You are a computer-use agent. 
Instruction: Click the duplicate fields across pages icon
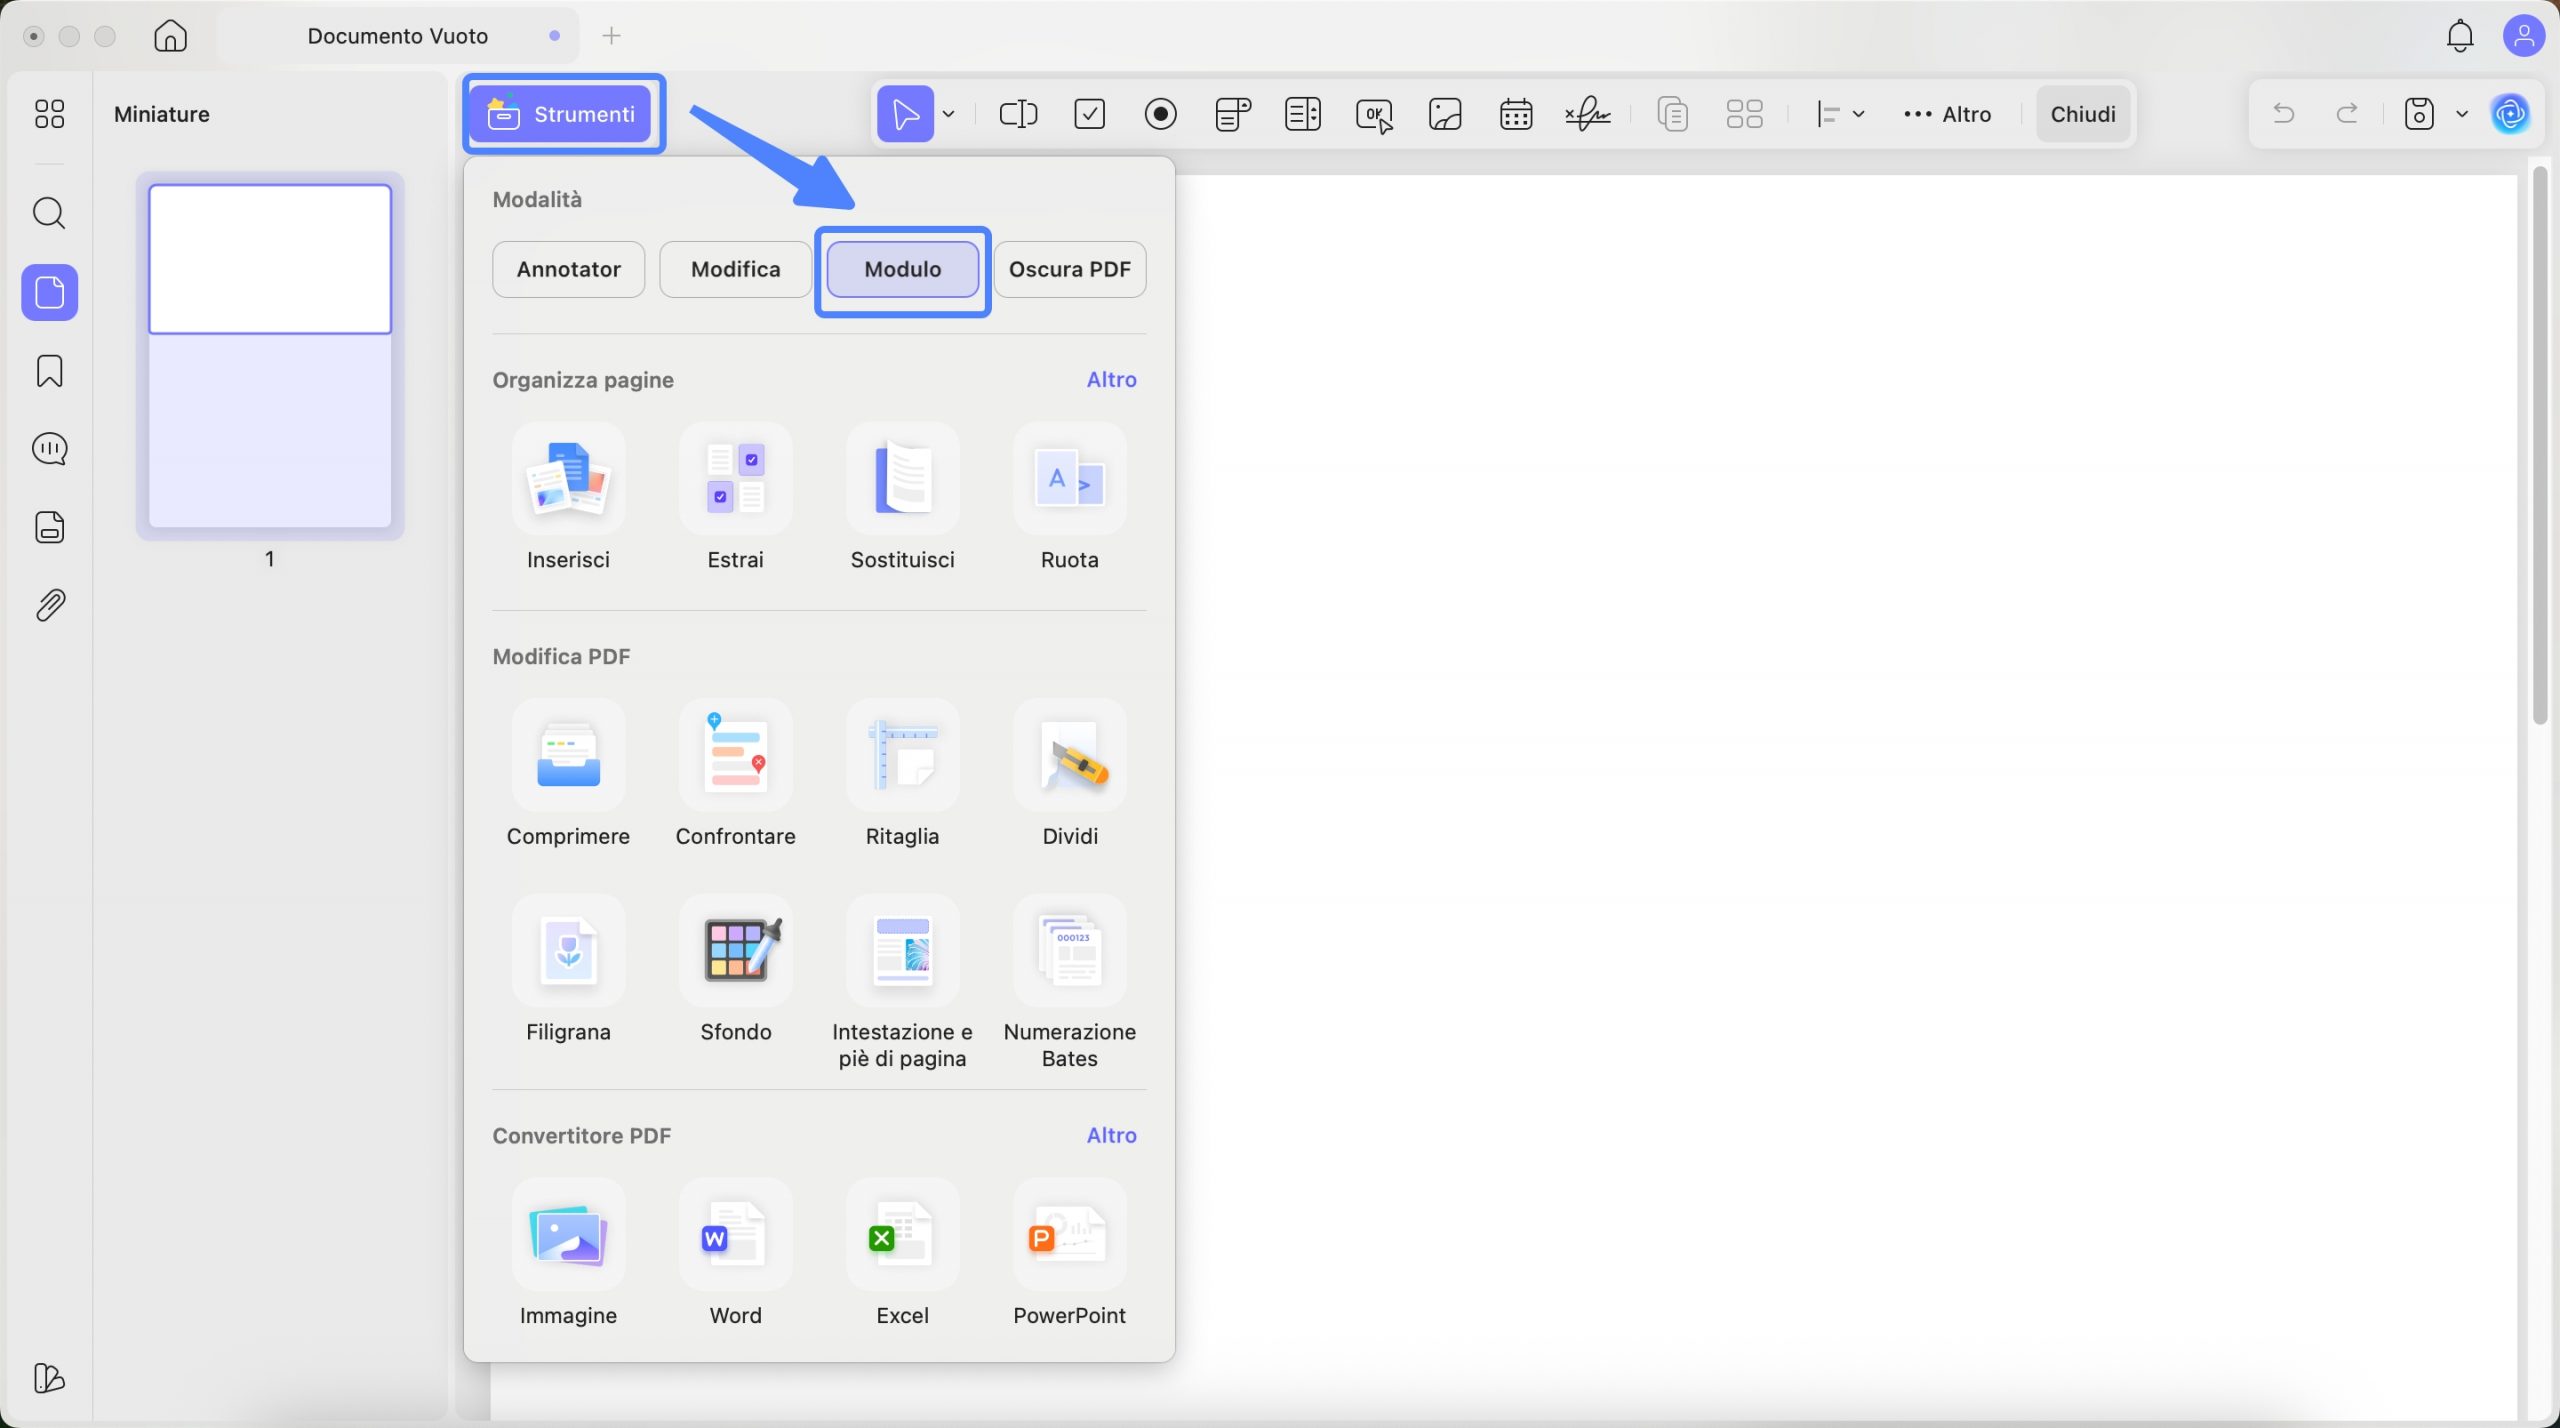point(1672,114)
